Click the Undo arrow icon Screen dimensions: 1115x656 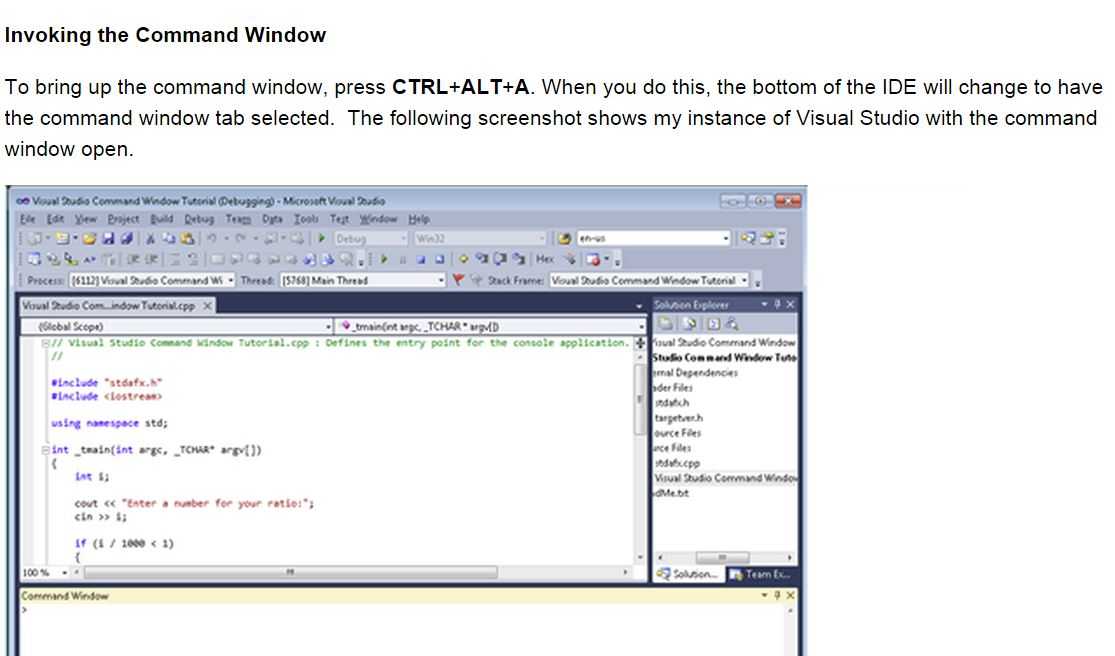click(211, 239)
